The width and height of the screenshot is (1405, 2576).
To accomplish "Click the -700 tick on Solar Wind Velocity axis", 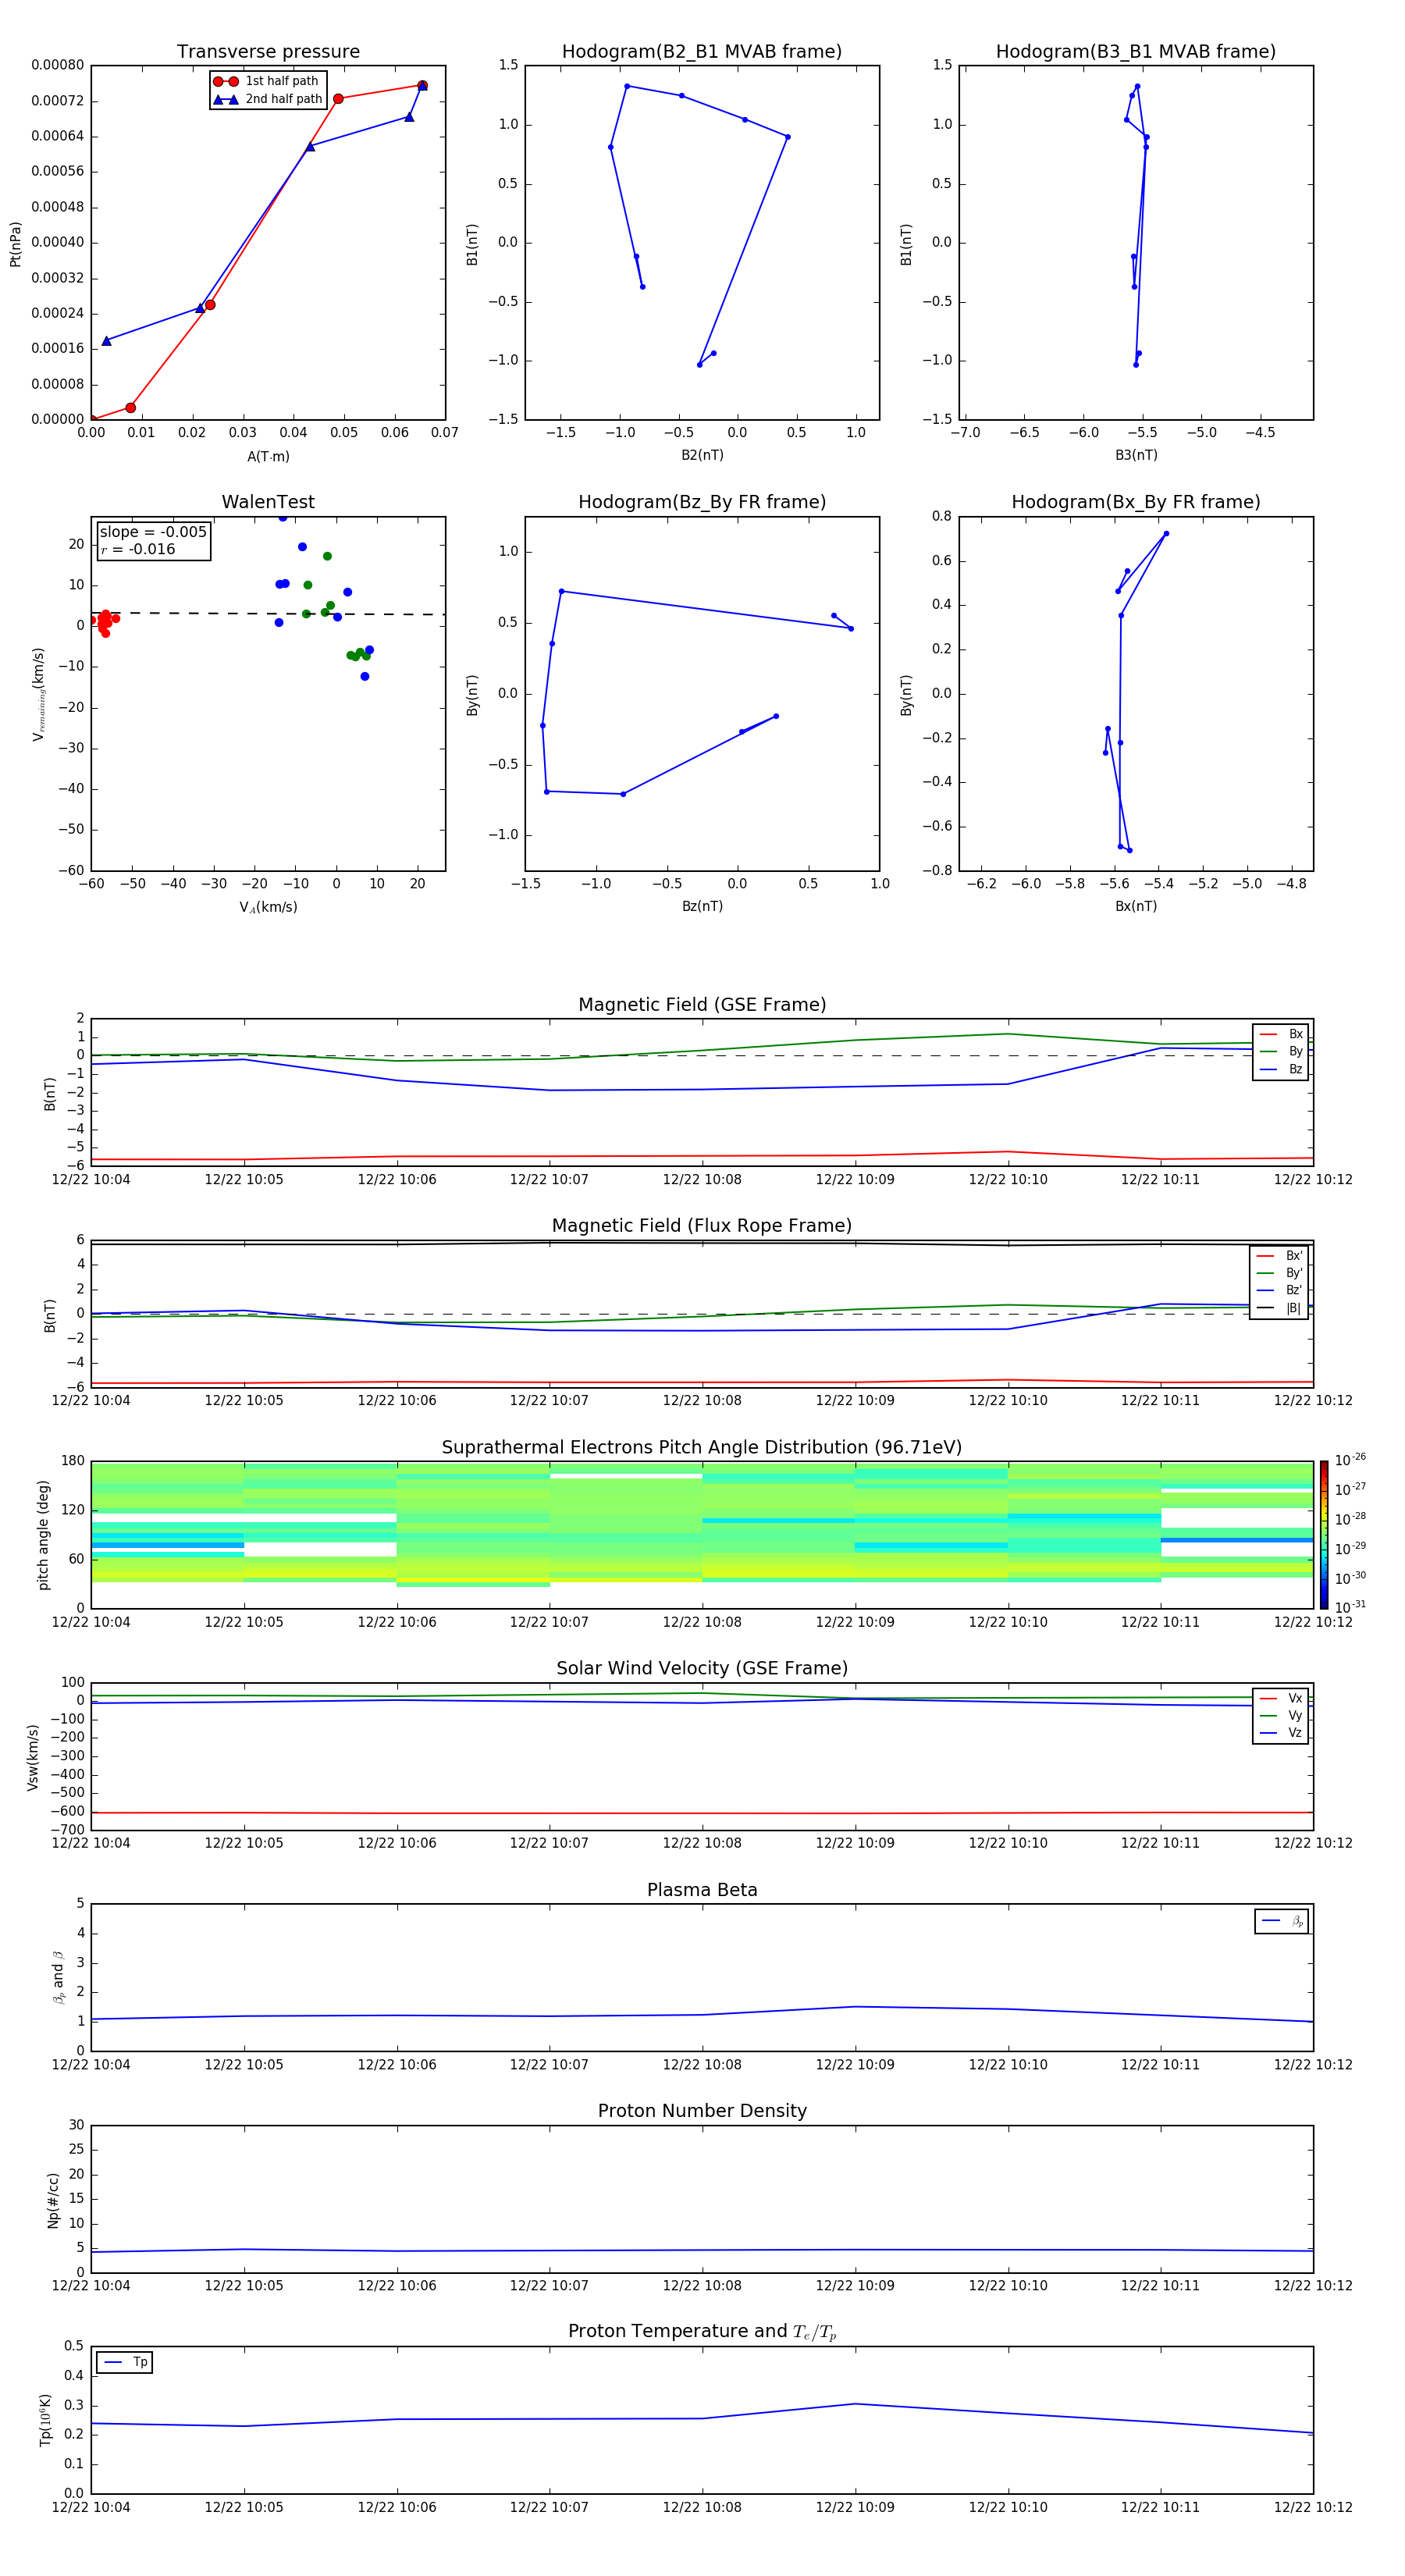I will tap(69, 1830).
